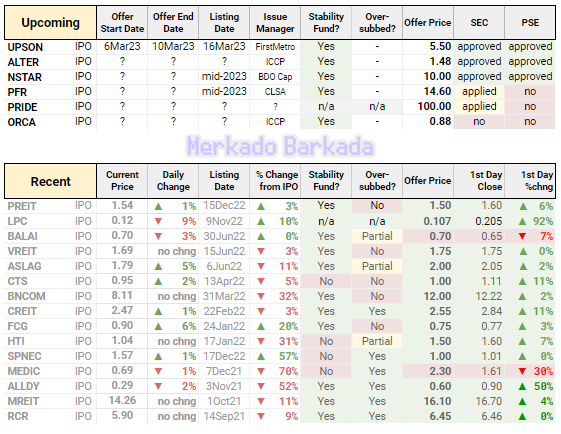Click the Offer Start Date column header
This screenshot has width=561, height=434.
point(122,23)
